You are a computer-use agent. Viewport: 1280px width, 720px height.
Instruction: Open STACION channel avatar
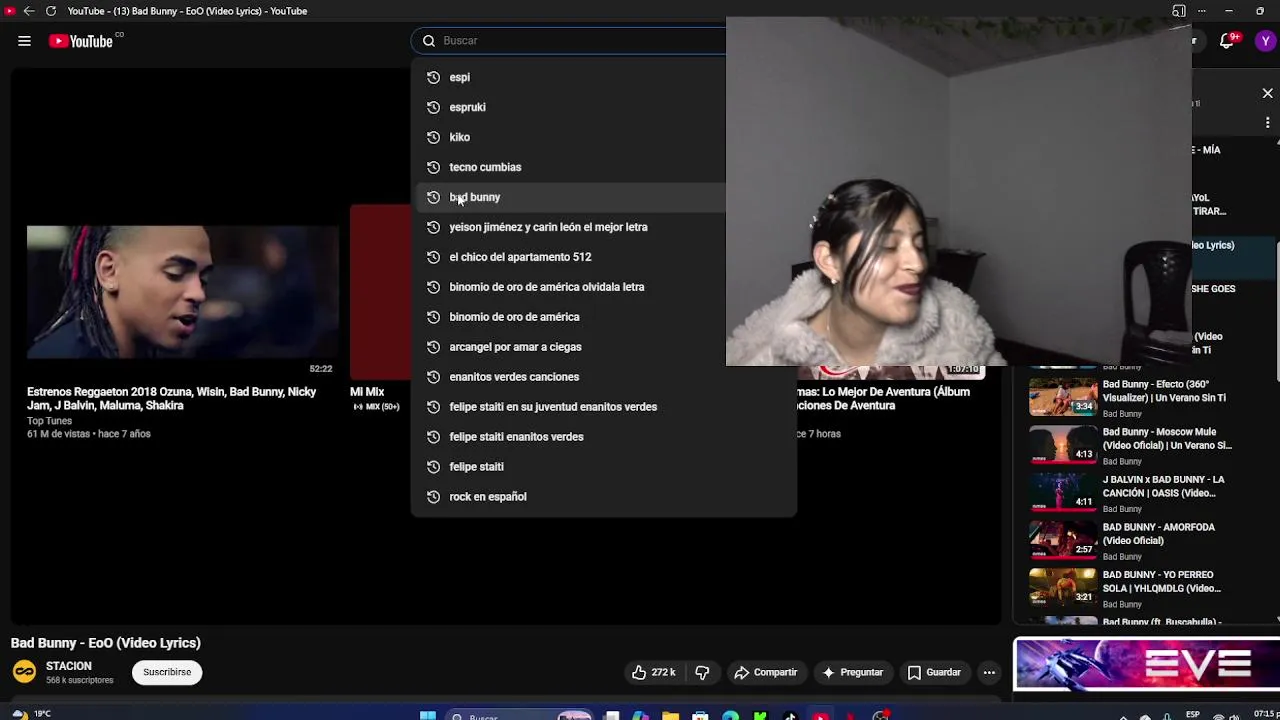[x=25, y=672]
